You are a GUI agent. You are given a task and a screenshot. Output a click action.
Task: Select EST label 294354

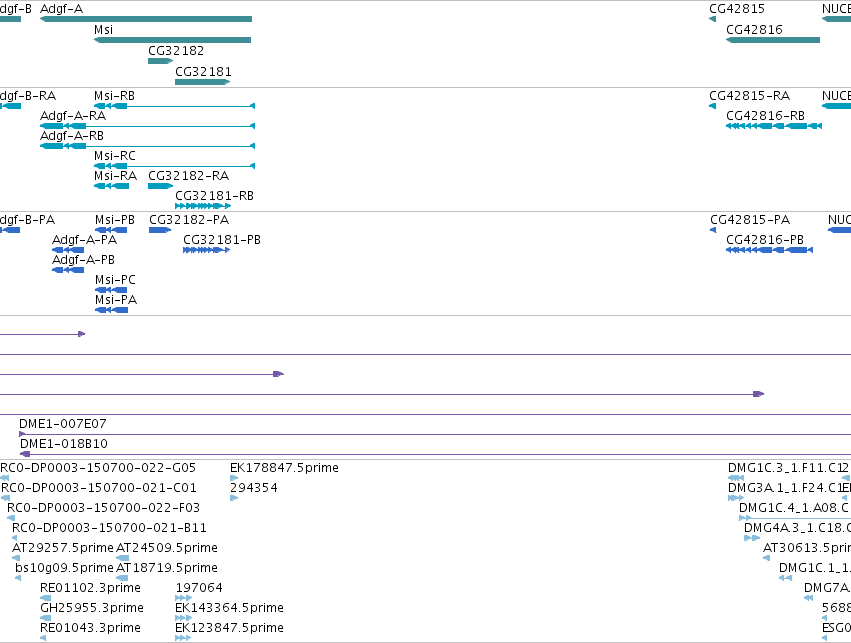(x=254, y=488)
